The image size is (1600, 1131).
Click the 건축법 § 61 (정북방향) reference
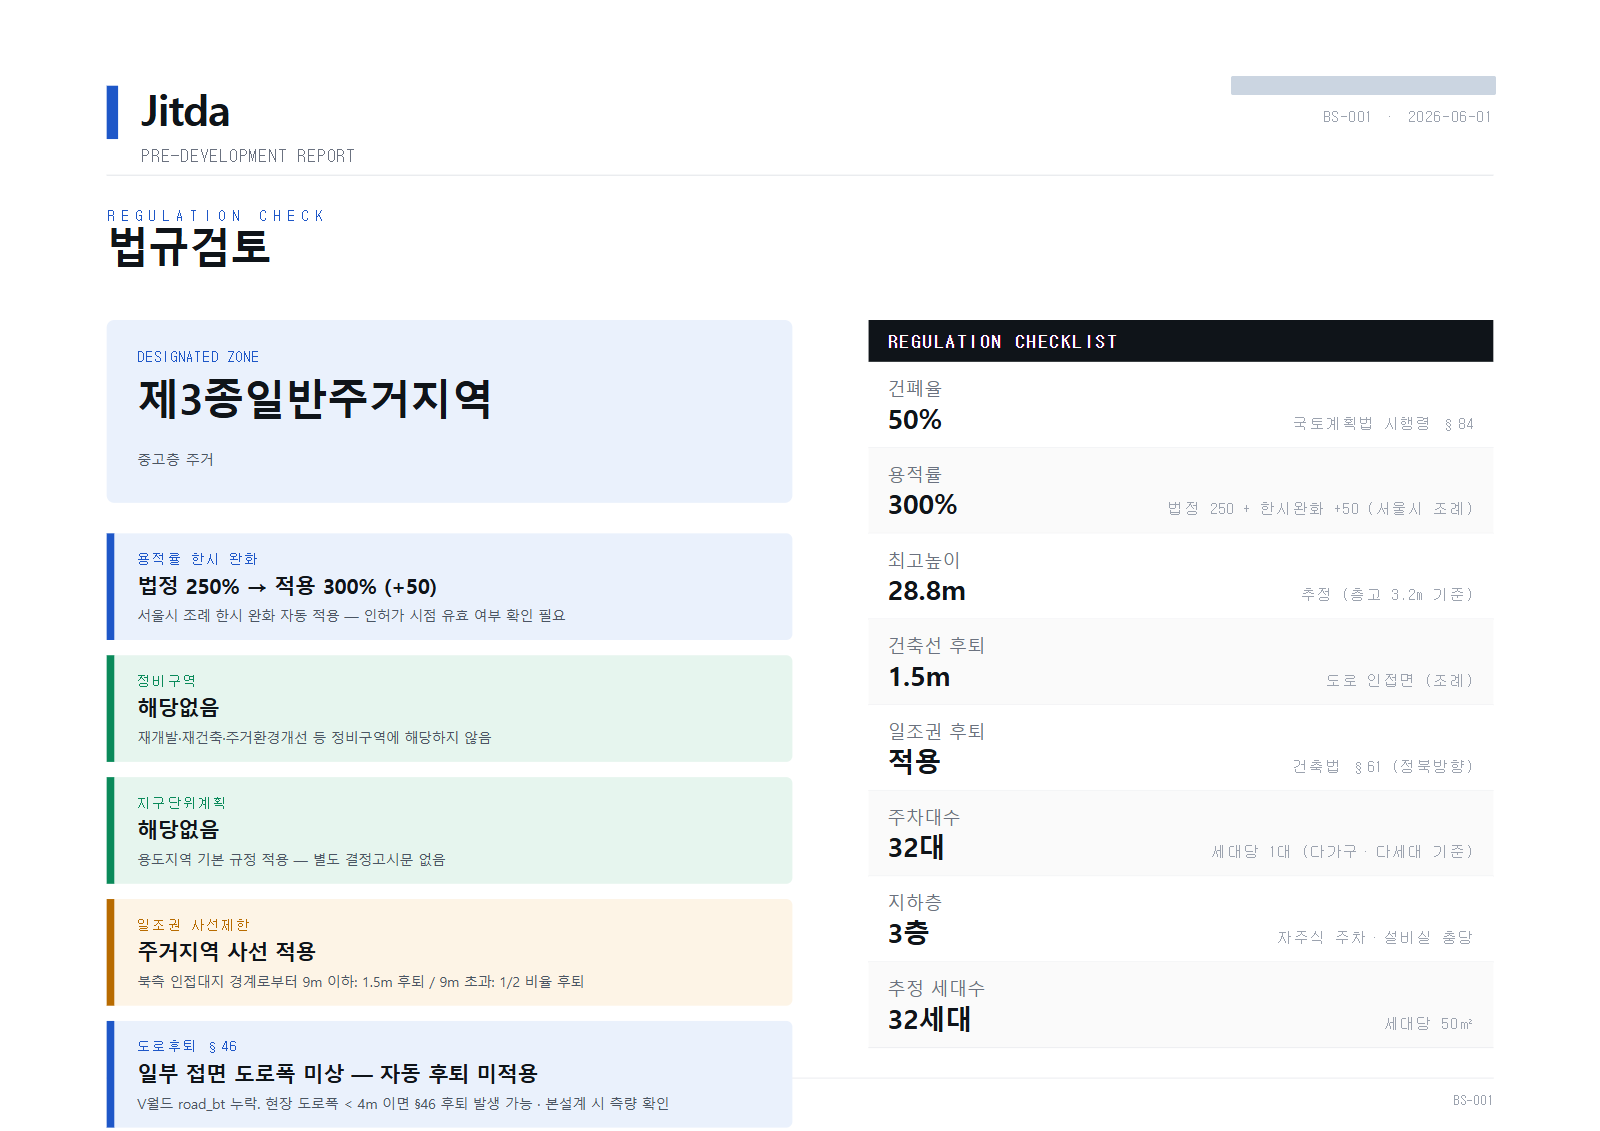tap(1383, 767)
